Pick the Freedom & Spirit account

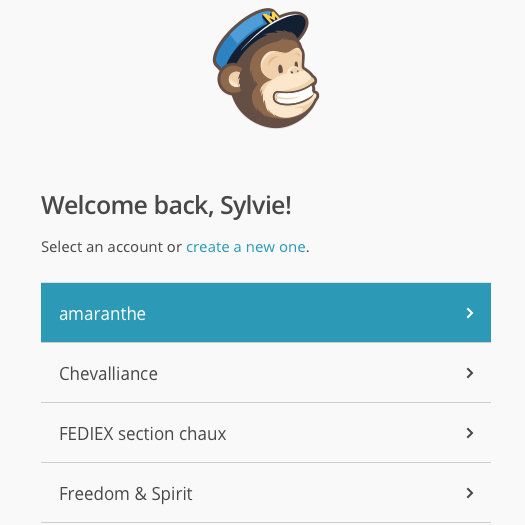[x=266, y=493]
